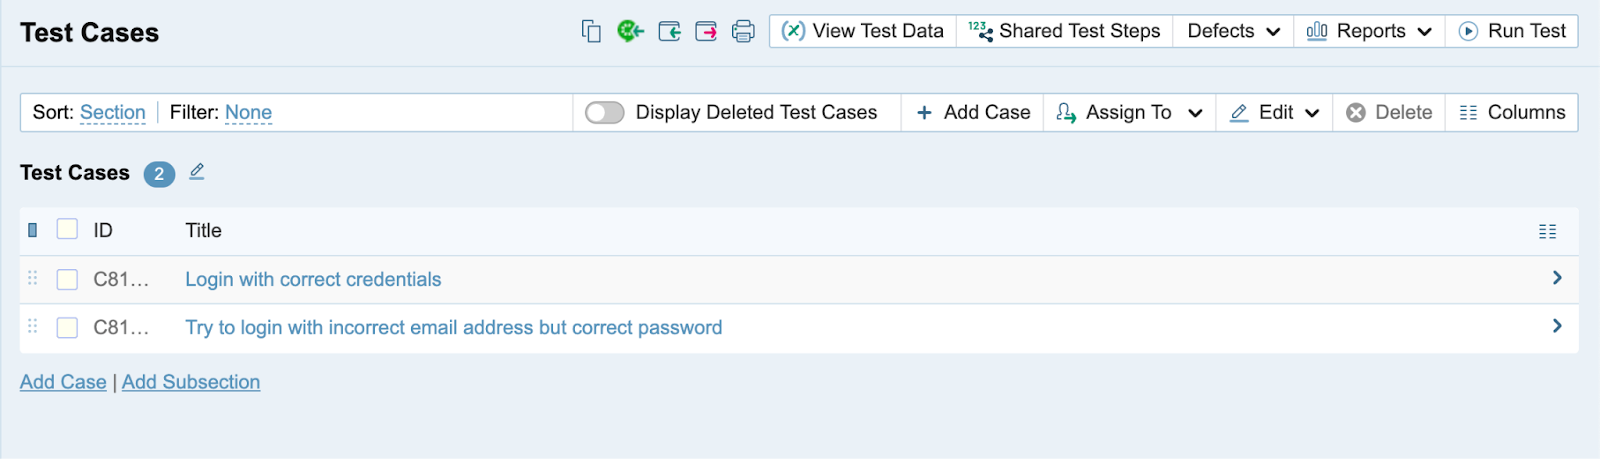Image resolution: width=1600 pixels, height=459 pixels.
Task: Click the pencil icon beside Test Cases count
Action: 197,172
